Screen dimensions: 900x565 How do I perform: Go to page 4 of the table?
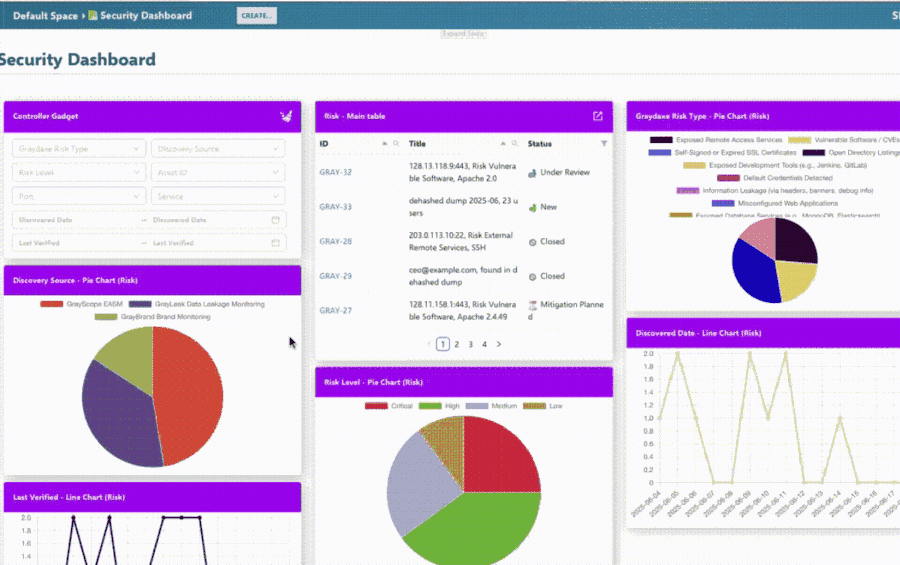(x=484, y=345)
